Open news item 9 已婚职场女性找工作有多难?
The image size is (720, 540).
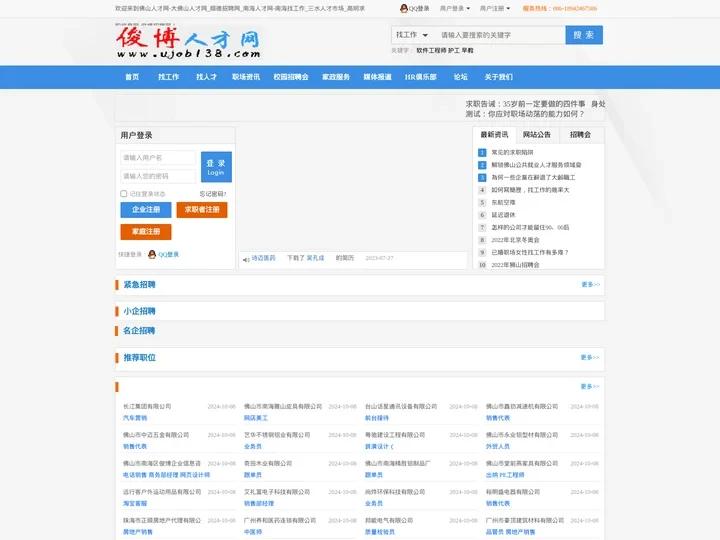point(530,253)
